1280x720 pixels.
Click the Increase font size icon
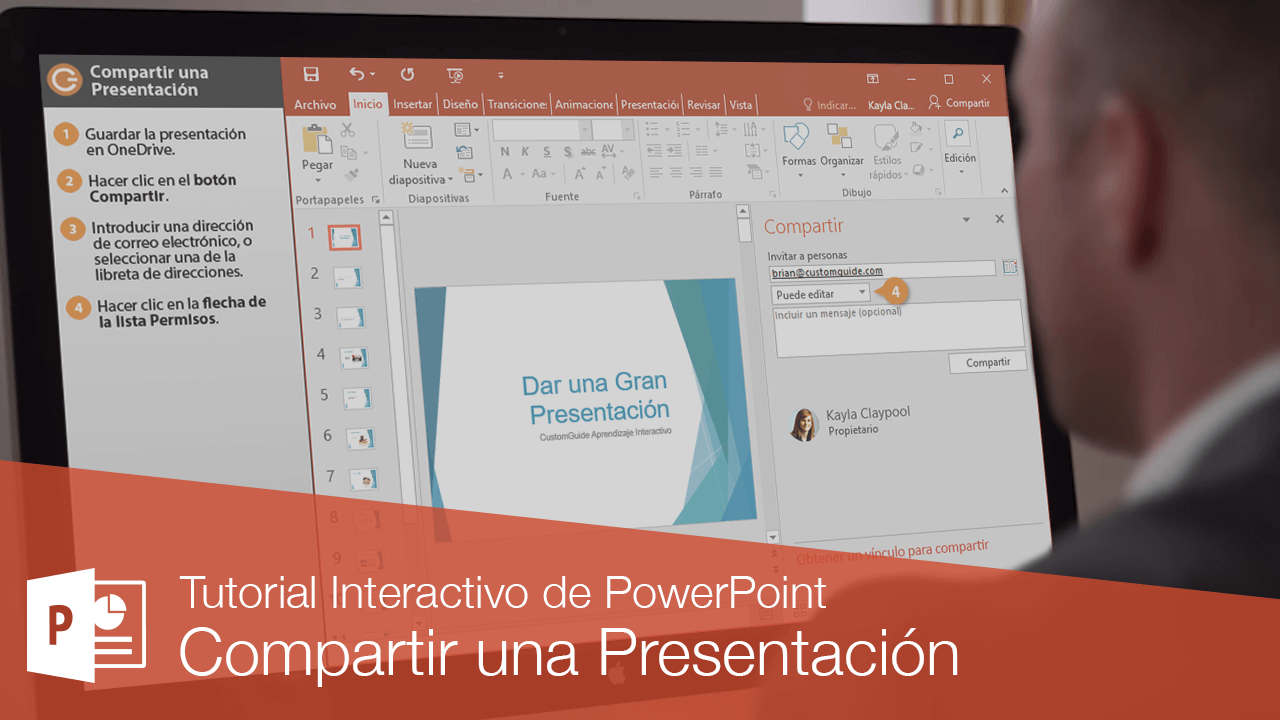pyautogui.click(x=581, y=174)
